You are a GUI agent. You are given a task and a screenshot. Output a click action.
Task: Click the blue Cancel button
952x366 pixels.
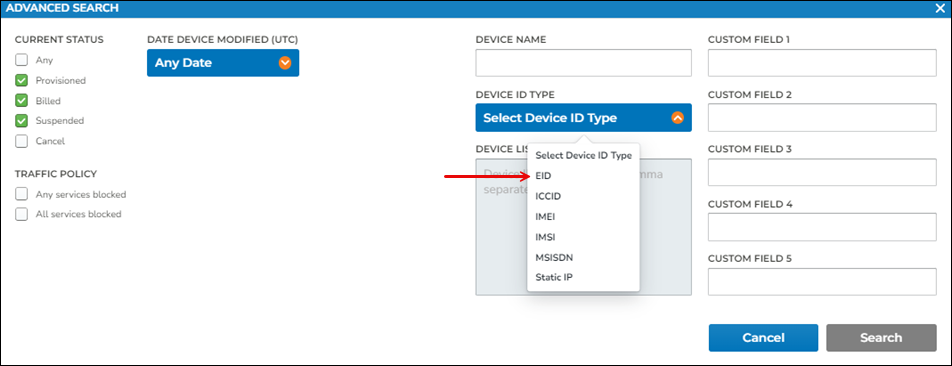click(763, 337)
